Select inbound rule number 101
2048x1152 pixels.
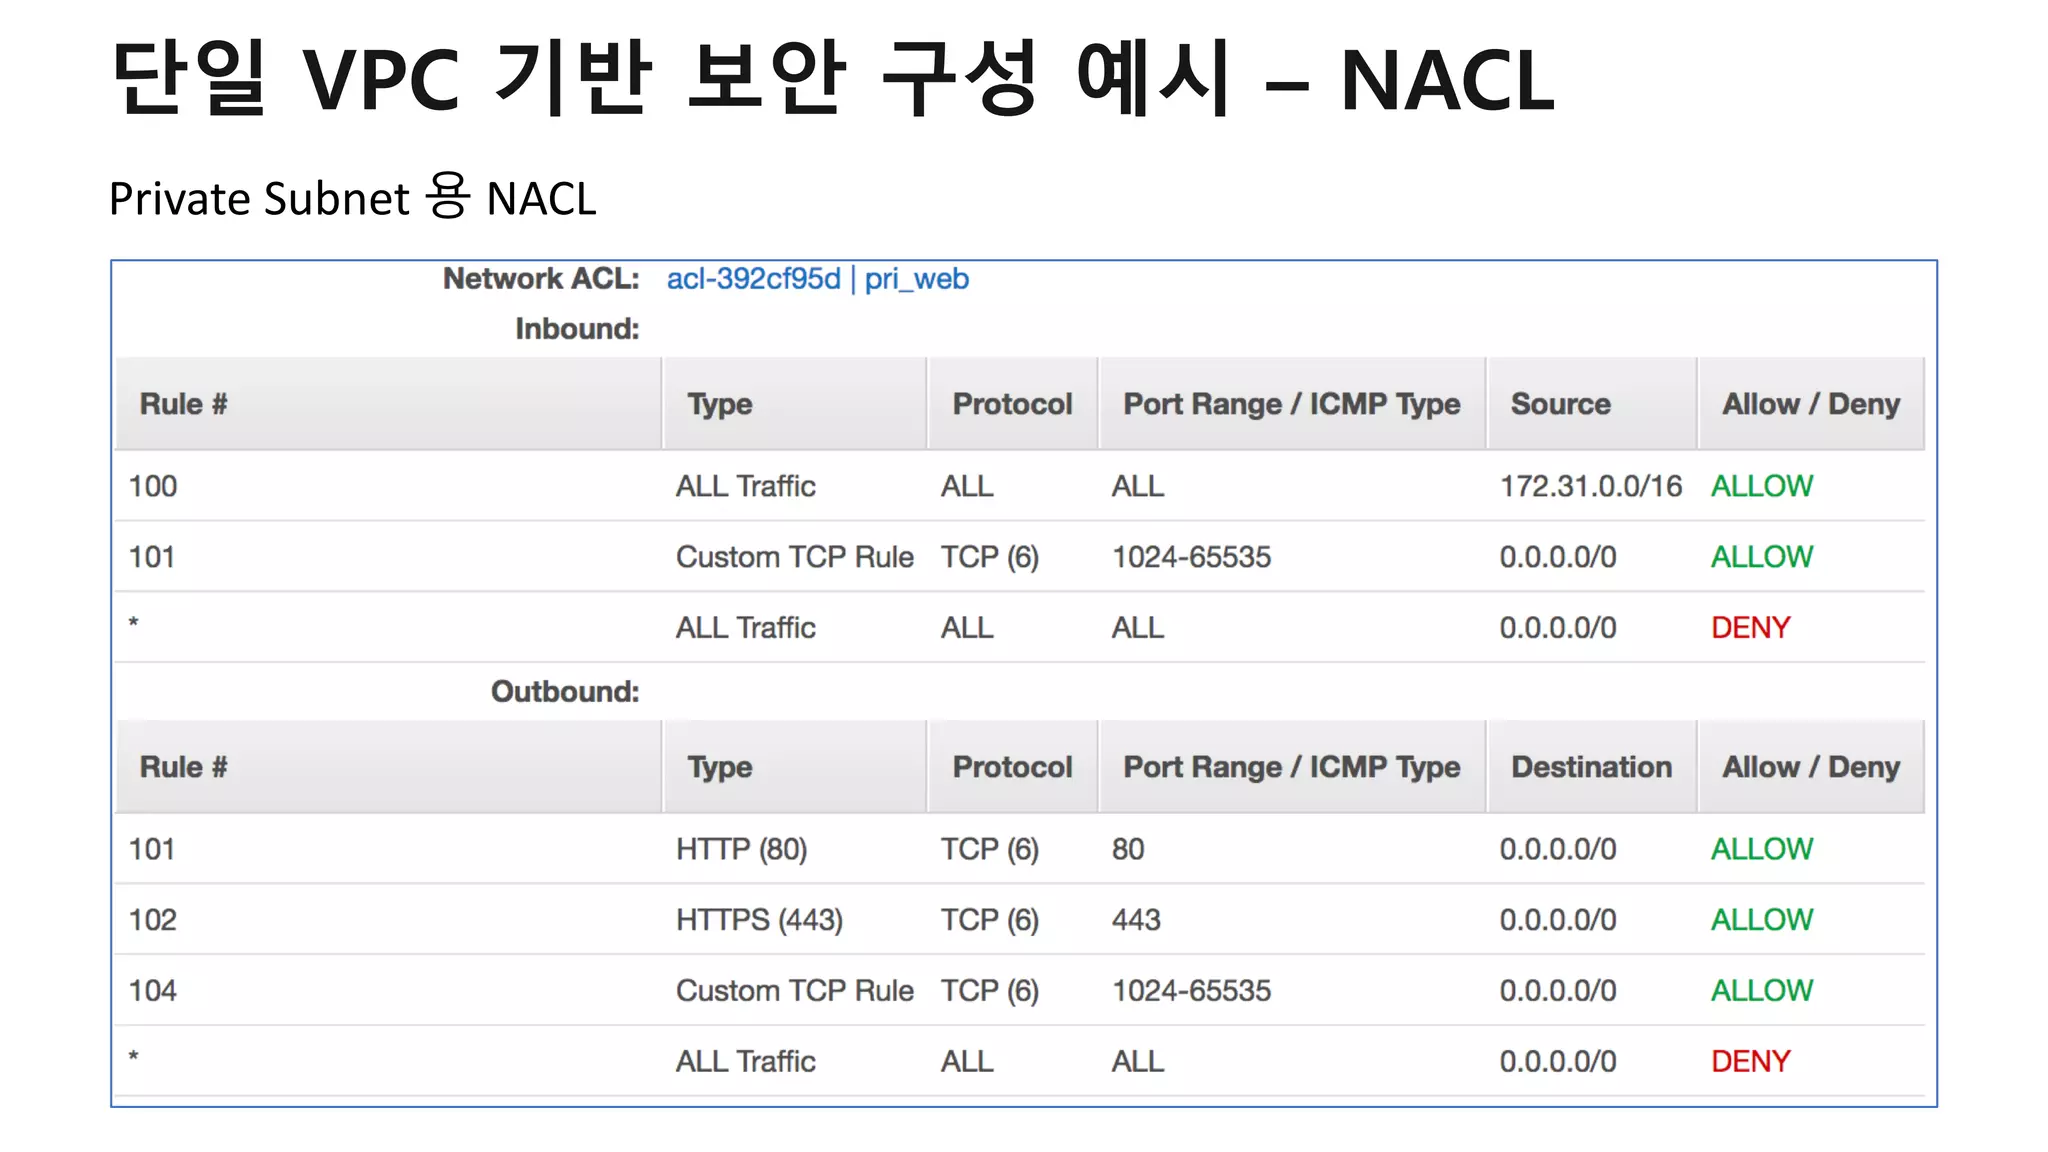pos(152,557)
